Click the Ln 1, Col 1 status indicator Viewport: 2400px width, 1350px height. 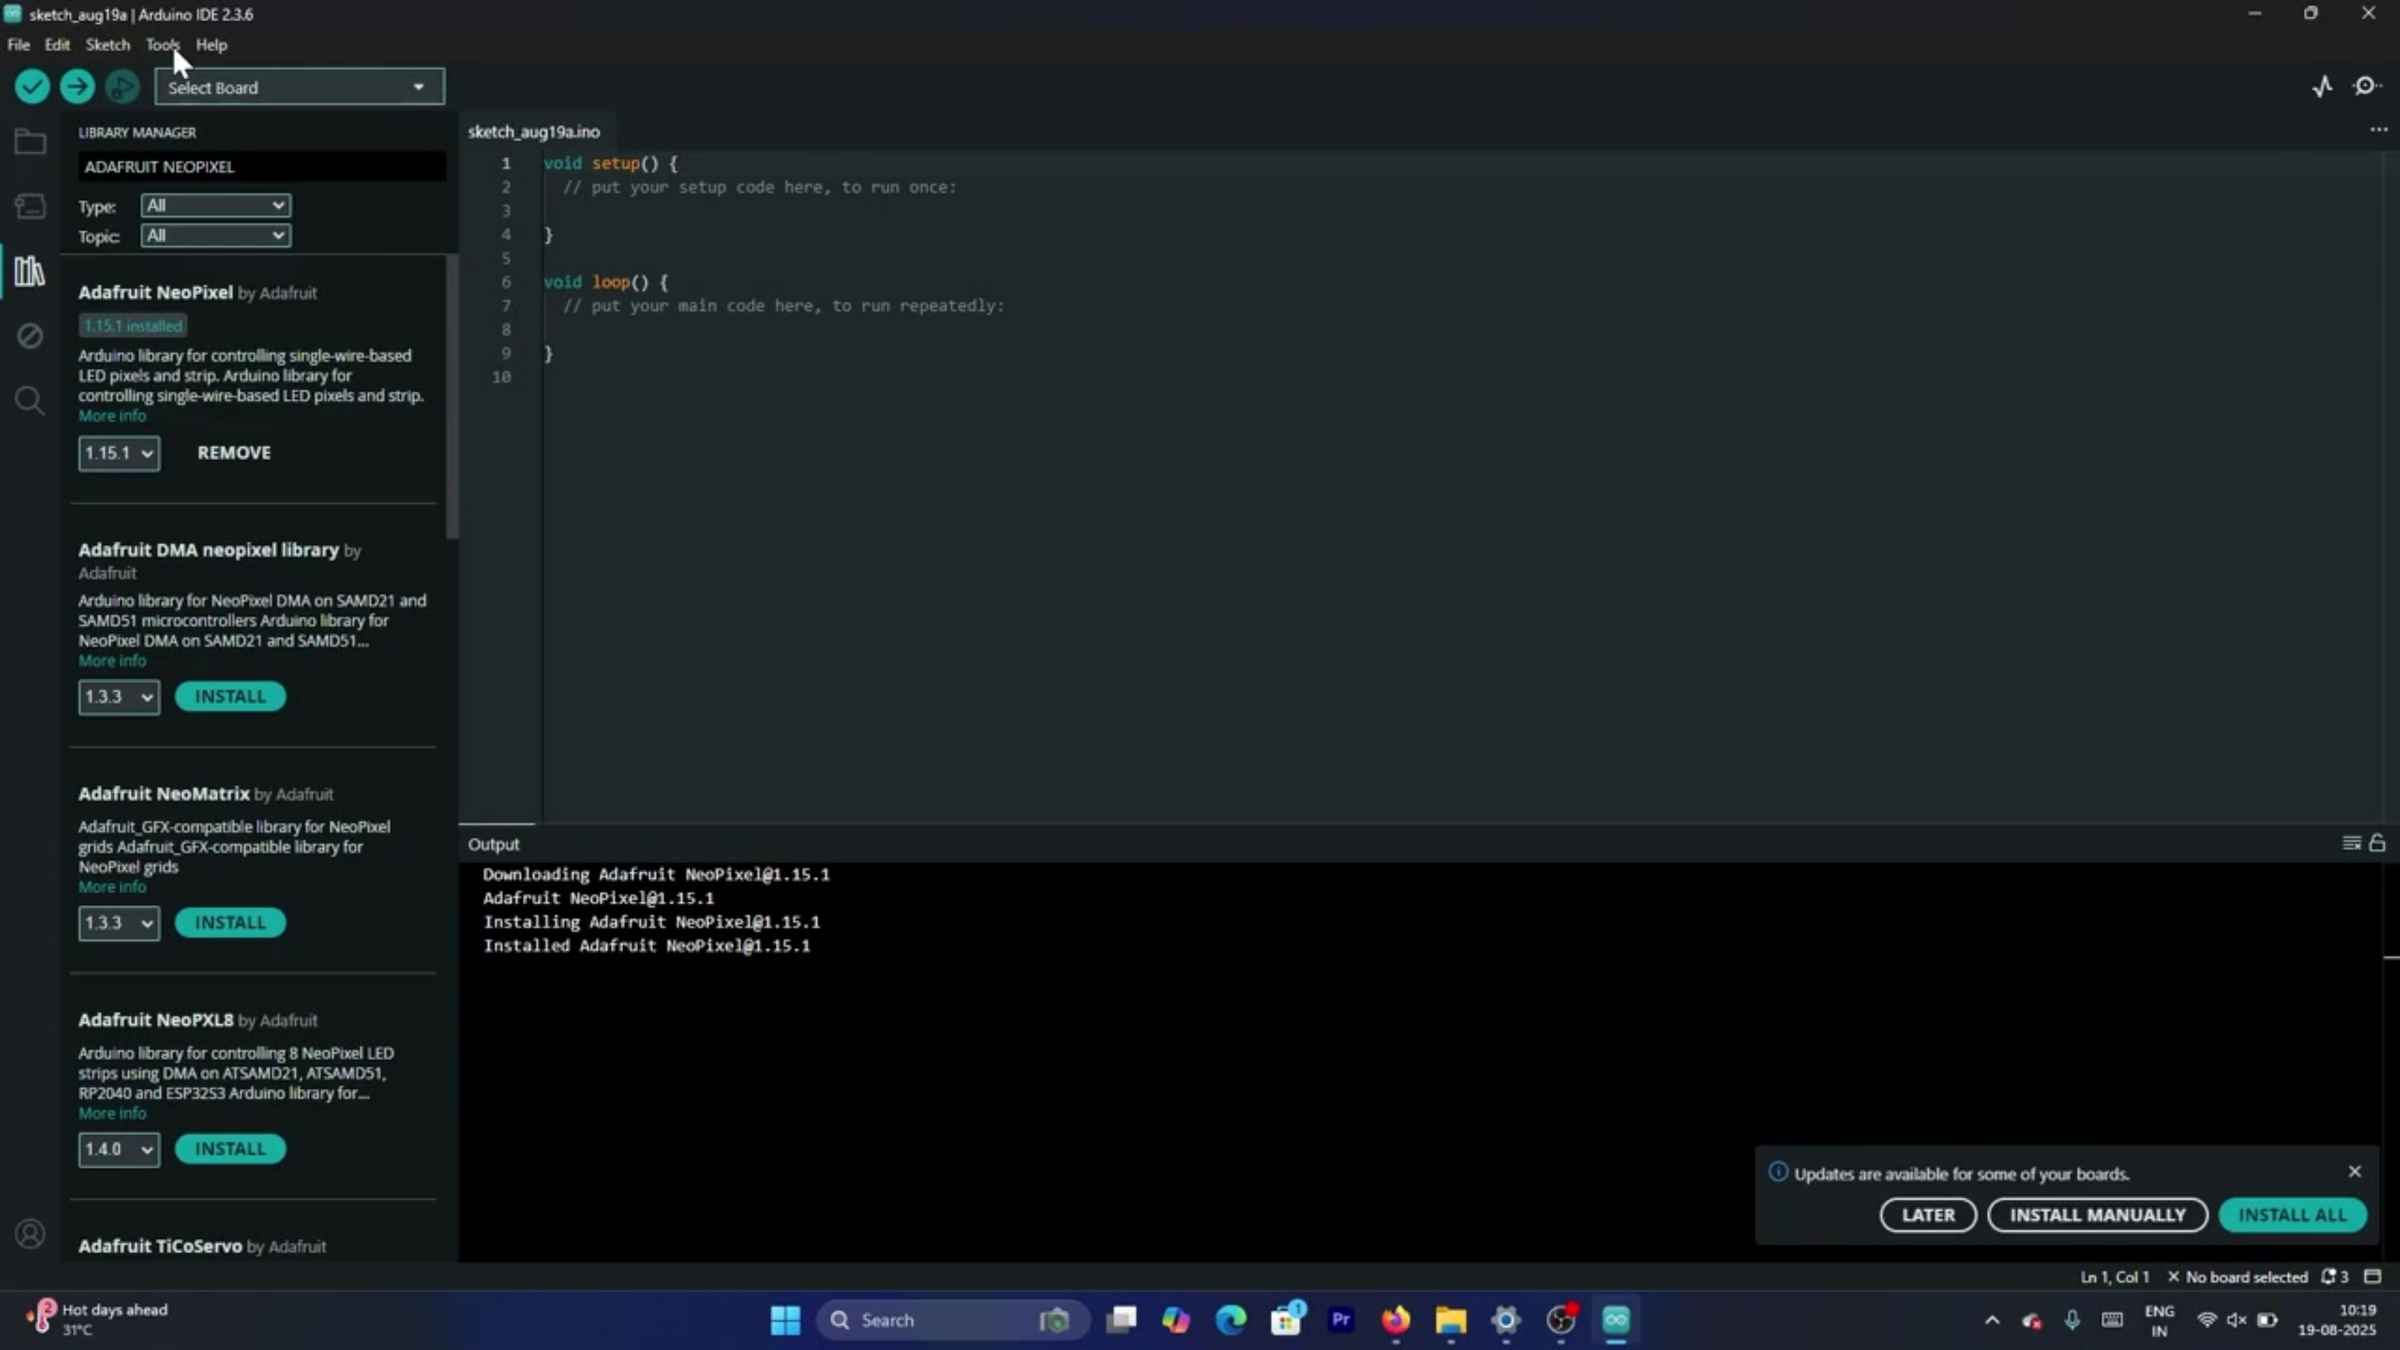tap(2114, 1277)
